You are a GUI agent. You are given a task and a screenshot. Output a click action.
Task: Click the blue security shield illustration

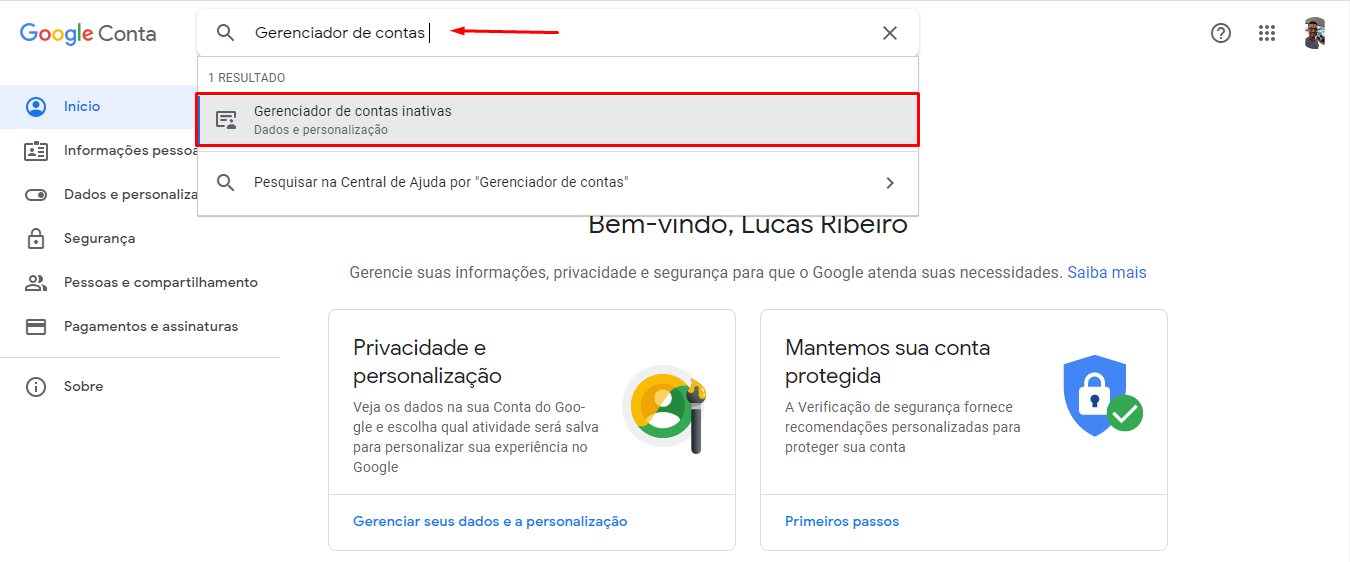[1093, 395]
